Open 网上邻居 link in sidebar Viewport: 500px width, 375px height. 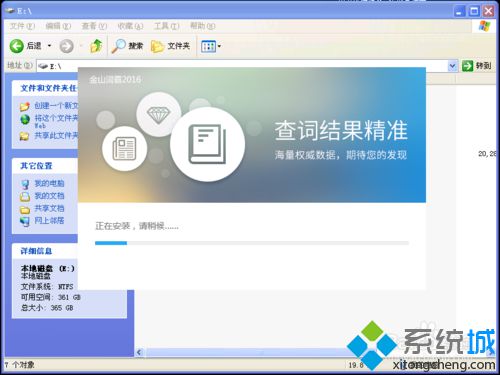click(x=49, y=220)
